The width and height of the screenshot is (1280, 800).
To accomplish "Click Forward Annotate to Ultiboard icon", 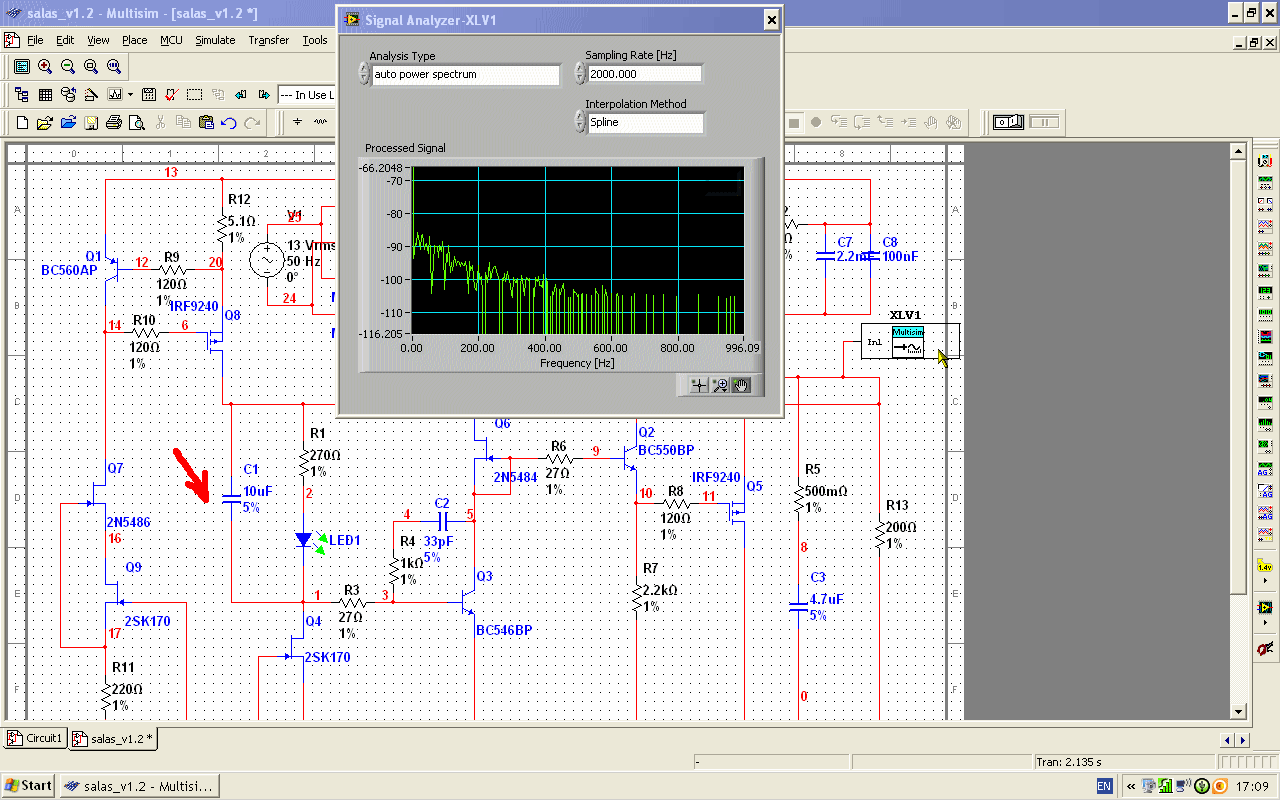I will [x=264, y=95].
